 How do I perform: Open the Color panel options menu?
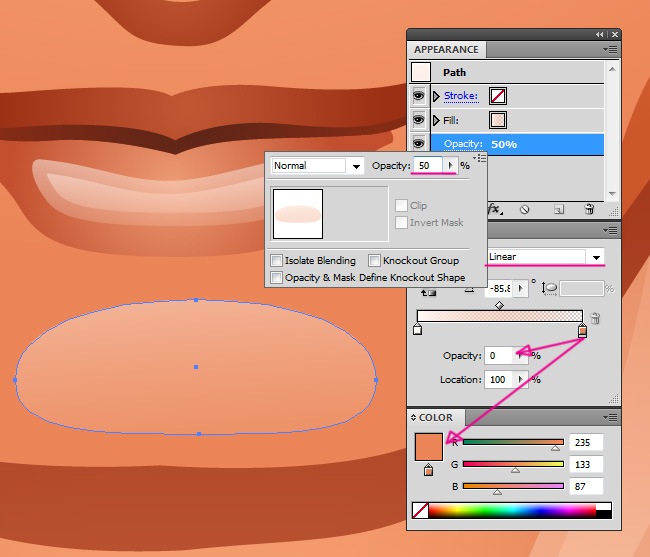(x=608, y=417)
